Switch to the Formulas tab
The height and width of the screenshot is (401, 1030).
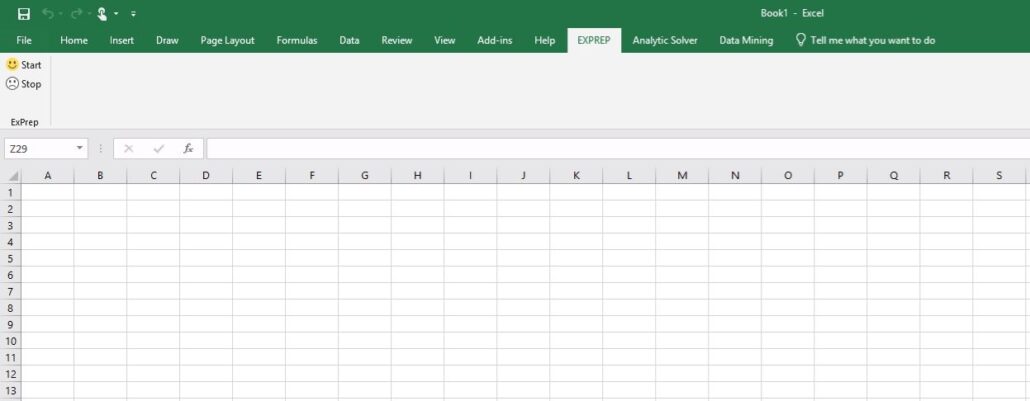point(297,40)
